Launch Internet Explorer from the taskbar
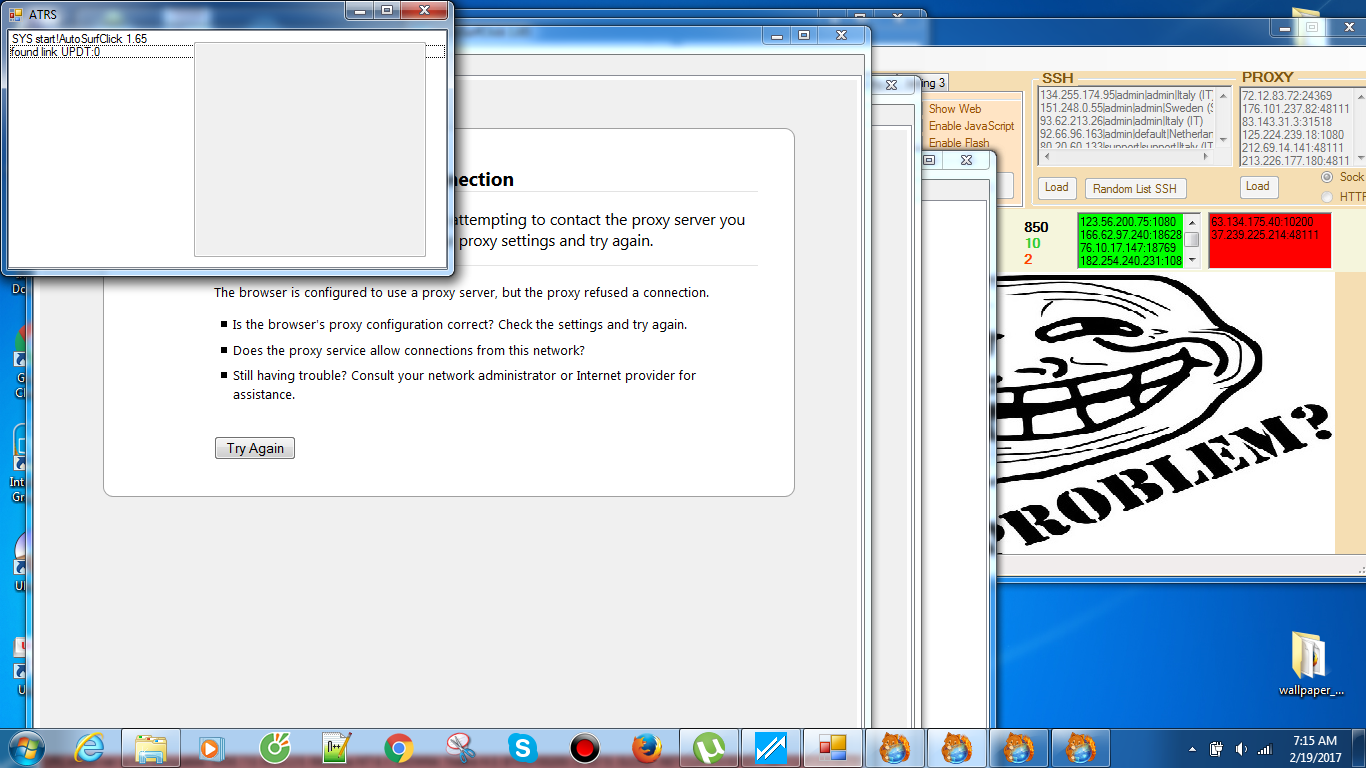The height and width of the screenshot is (768, 1366). click(x=90, y=747)
